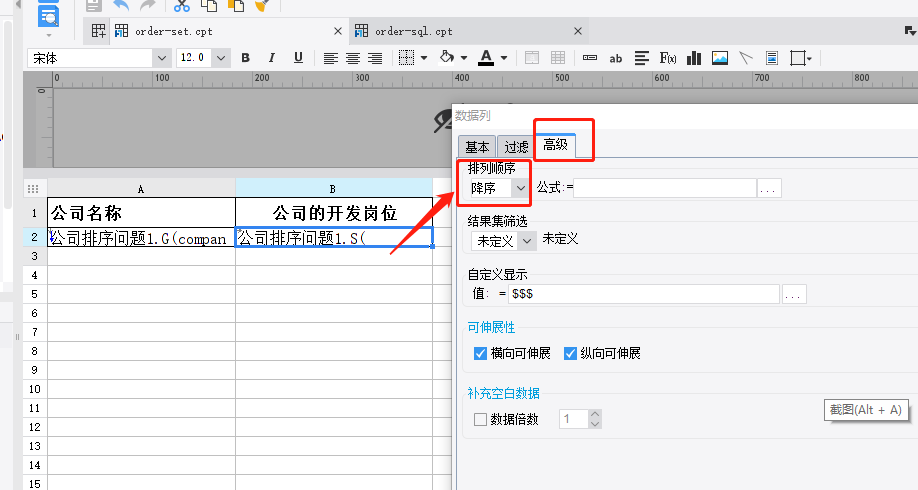Image resolution: width=918 pixels, height=490 pixels.
Task: Toggle underline formatting
Action: click(x=299, y=58)
